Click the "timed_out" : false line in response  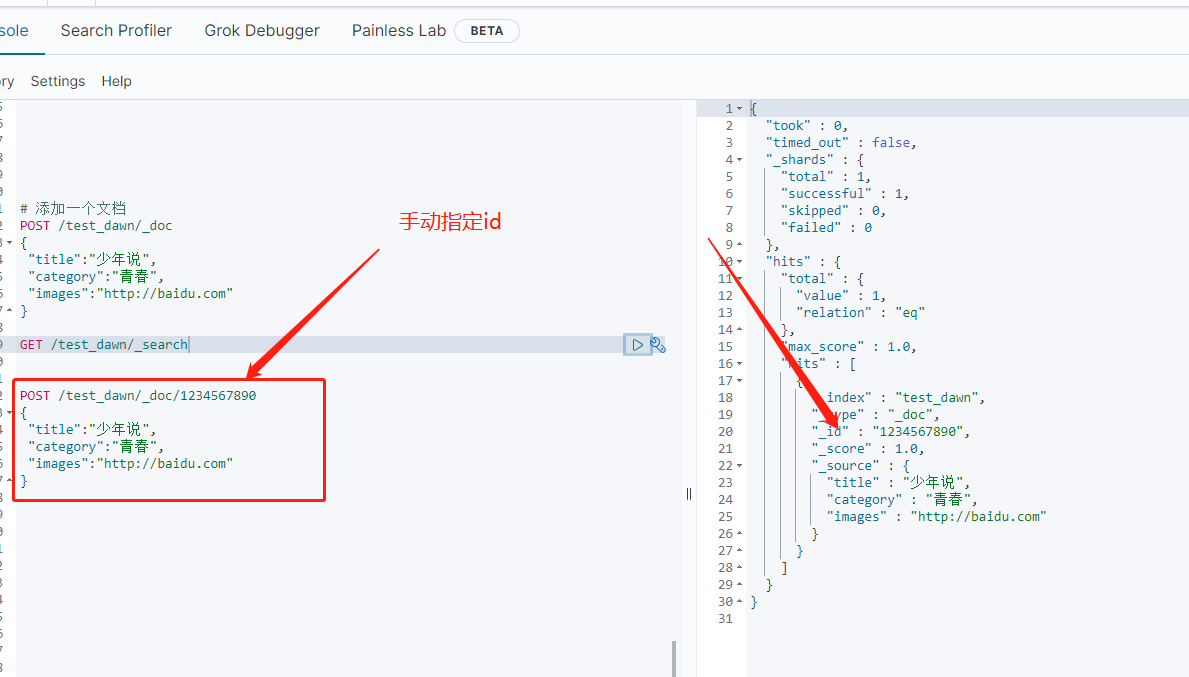pos(841,143)
